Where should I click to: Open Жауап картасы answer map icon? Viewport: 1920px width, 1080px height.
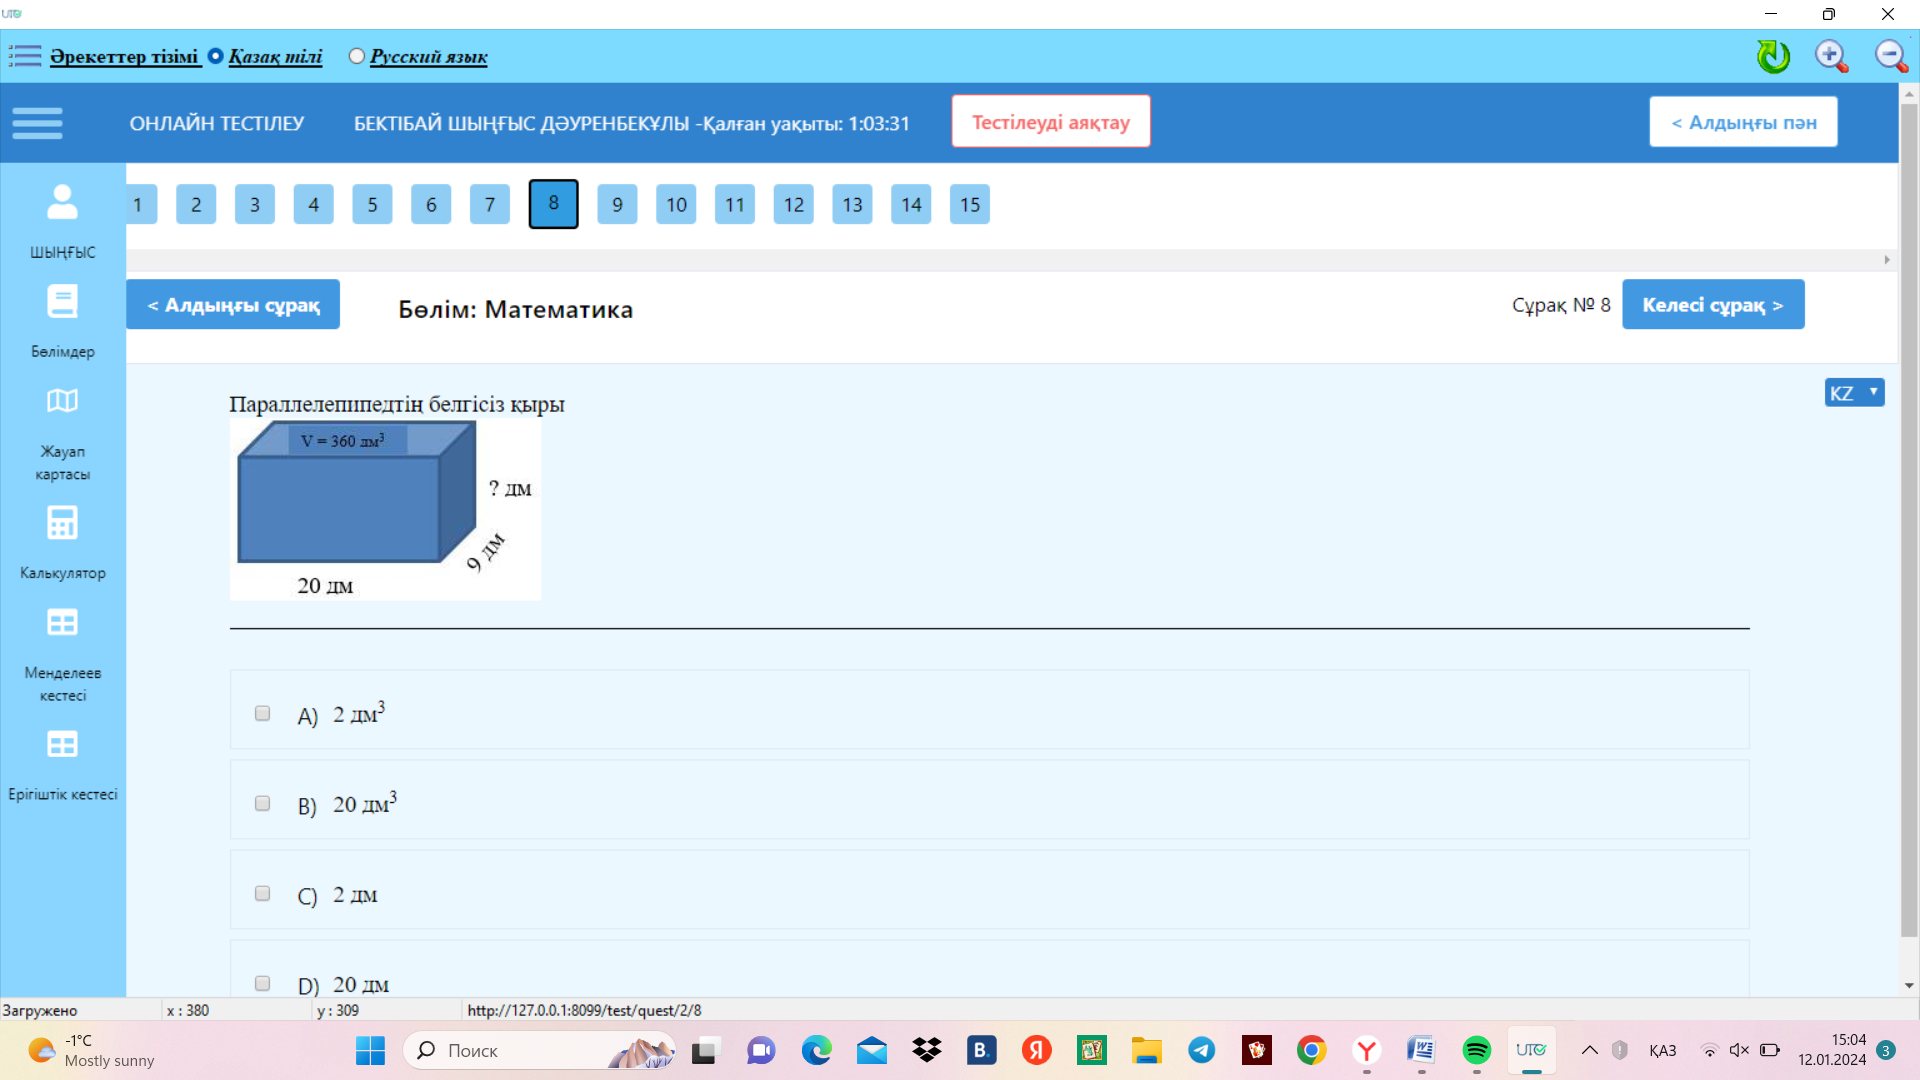(x=62, y=401)
